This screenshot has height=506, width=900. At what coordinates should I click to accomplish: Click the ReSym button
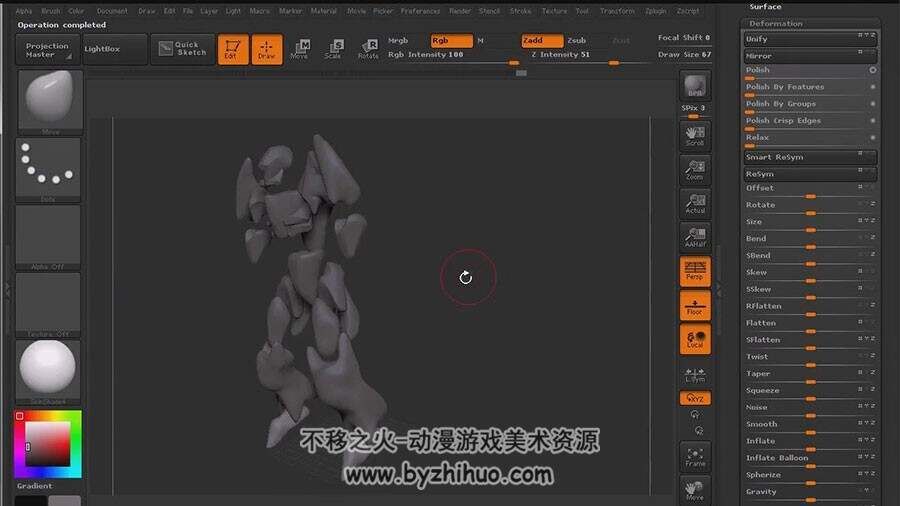coord(810,174)
